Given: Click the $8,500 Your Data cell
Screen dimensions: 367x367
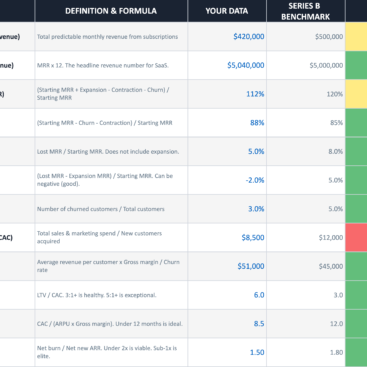Looking at the screenshot, I should coord(227,238).
